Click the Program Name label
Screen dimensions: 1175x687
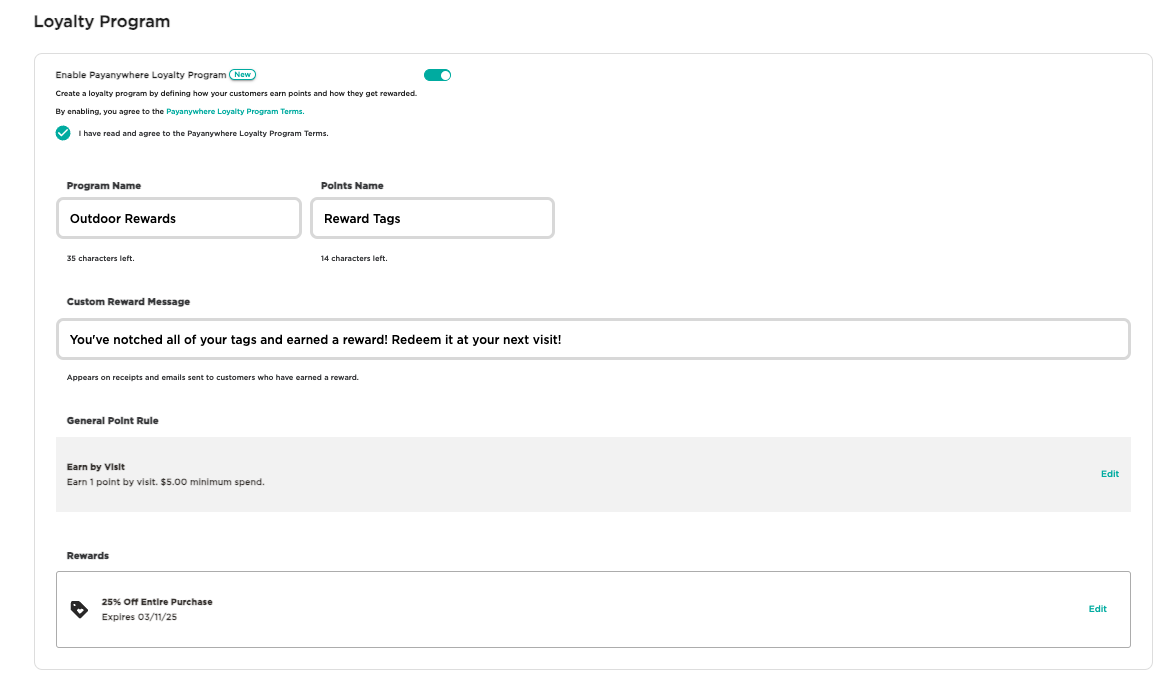[104, 186]
